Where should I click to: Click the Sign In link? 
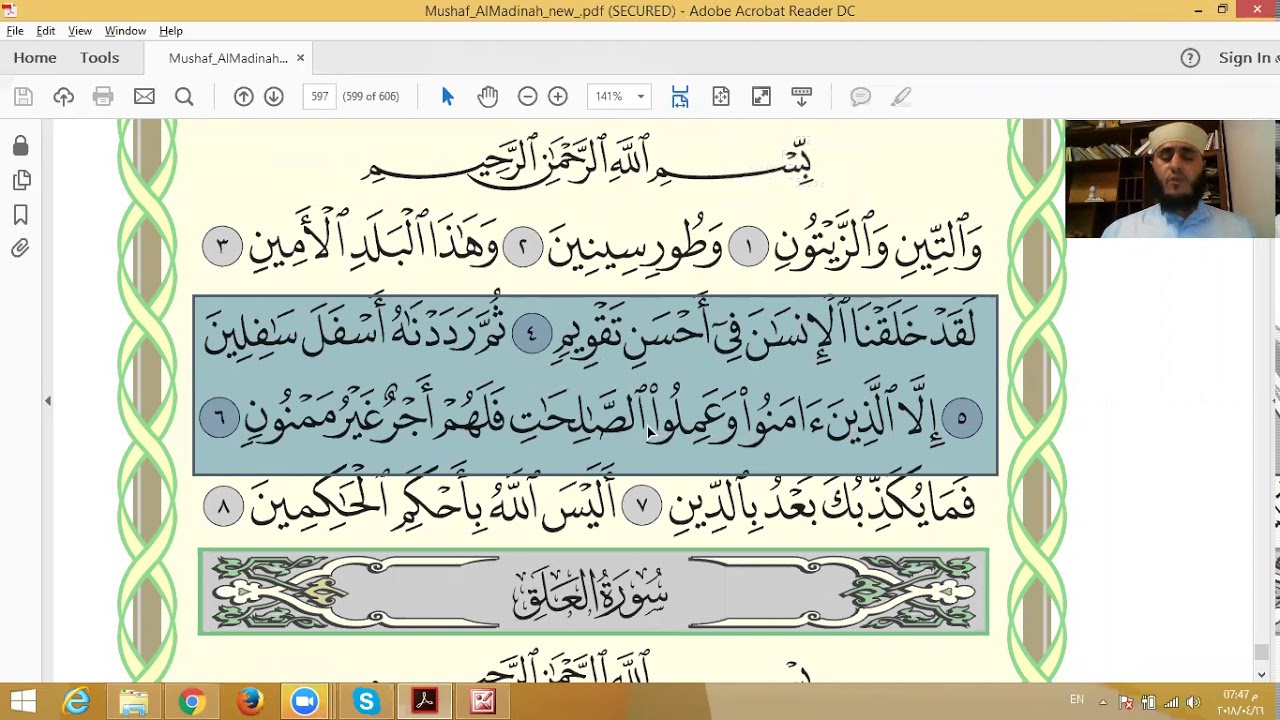click(x=1245, y=58)
